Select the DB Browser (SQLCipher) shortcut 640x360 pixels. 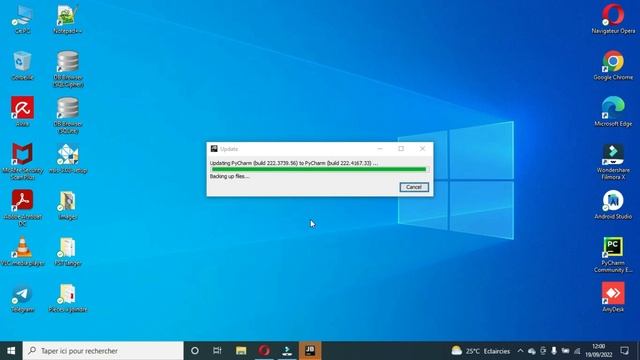tap(68, 69)
